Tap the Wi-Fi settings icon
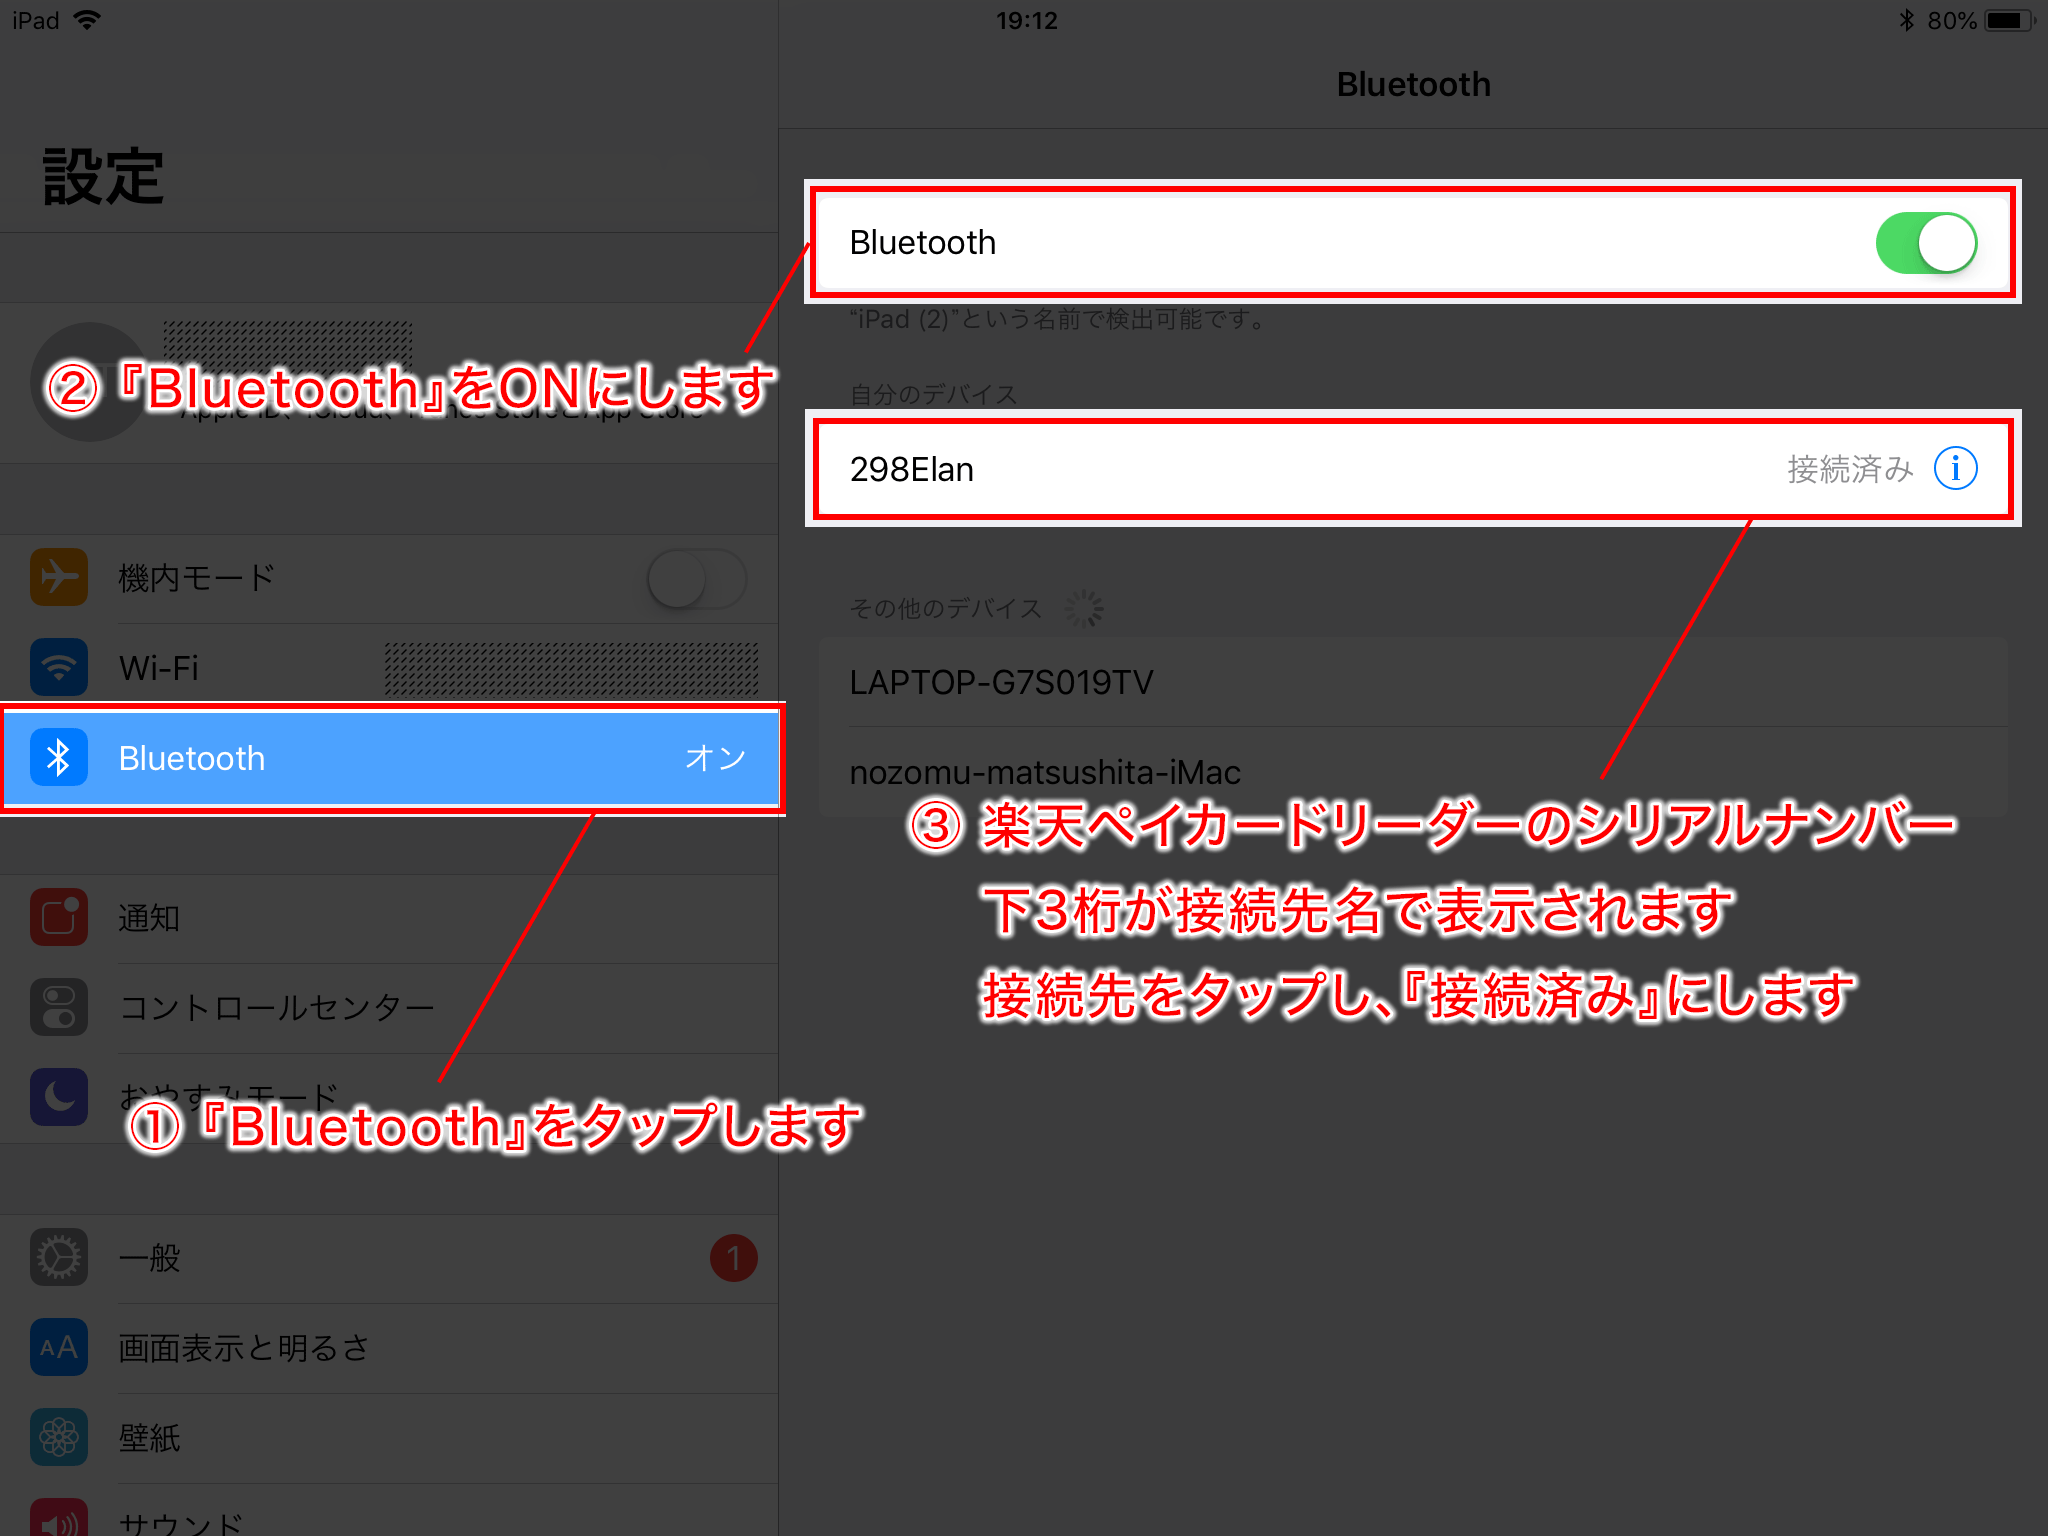This screenshot has width=2048, height=1536. [x=59, y=667]
